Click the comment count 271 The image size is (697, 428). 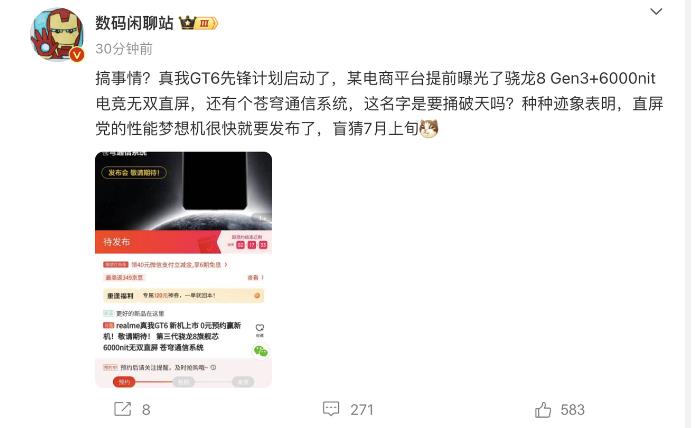coord(362,409)
